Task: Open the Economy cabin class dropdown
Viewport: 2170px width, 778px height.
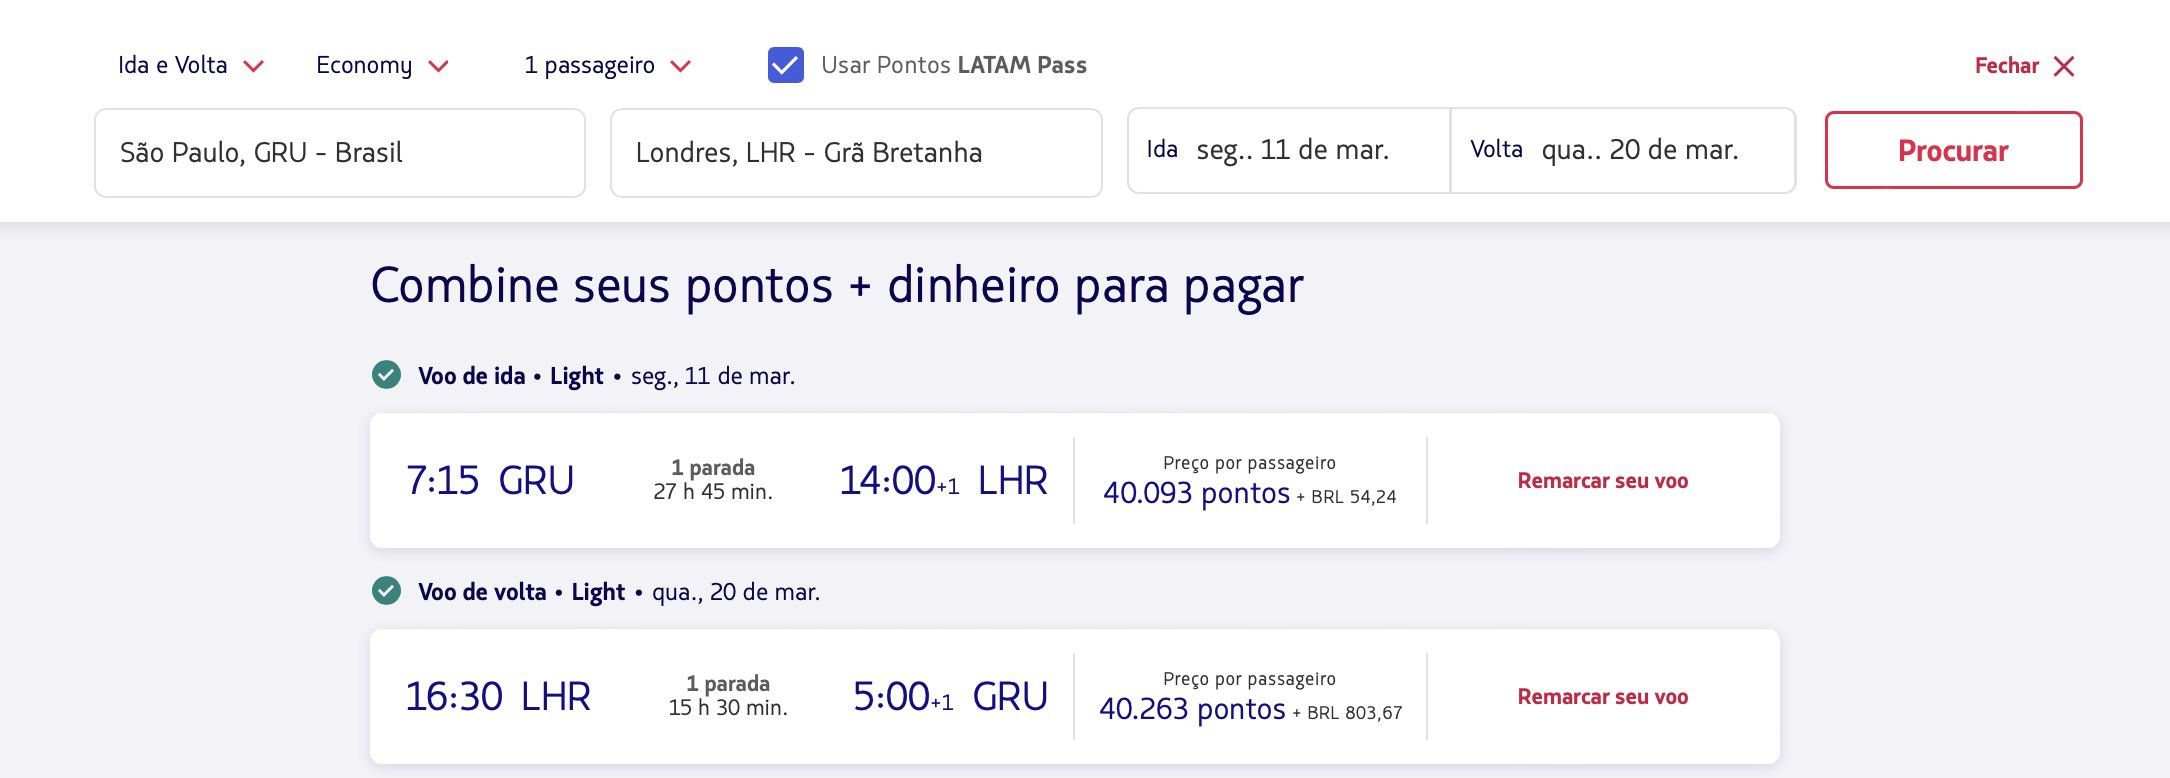Action: pos(382,65)
